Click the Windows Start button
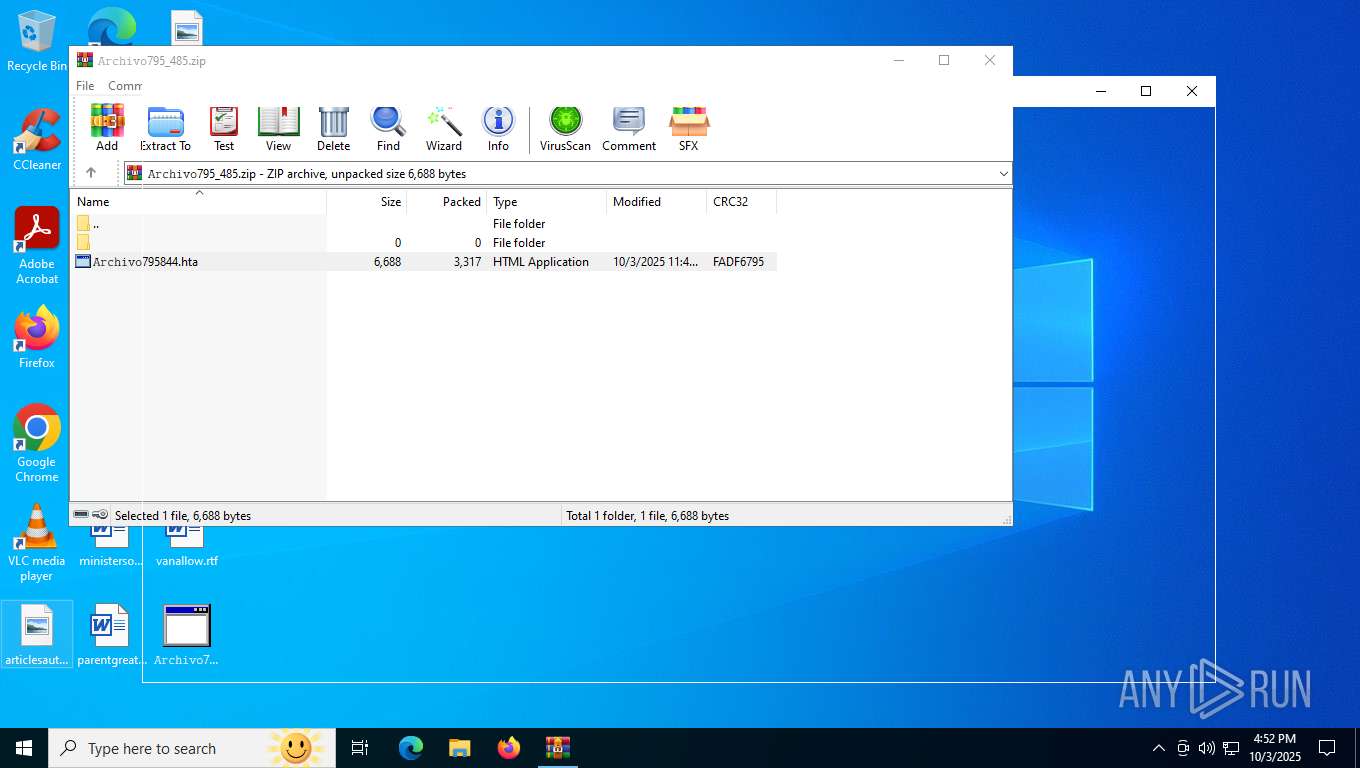 pyautogui.click(x=23, y=748)
